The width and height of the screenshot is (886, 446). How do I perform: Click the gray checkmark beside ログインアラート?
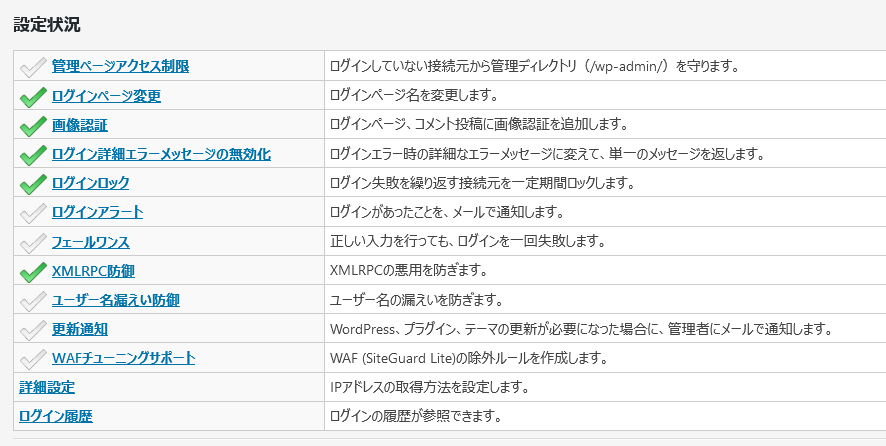33,213
